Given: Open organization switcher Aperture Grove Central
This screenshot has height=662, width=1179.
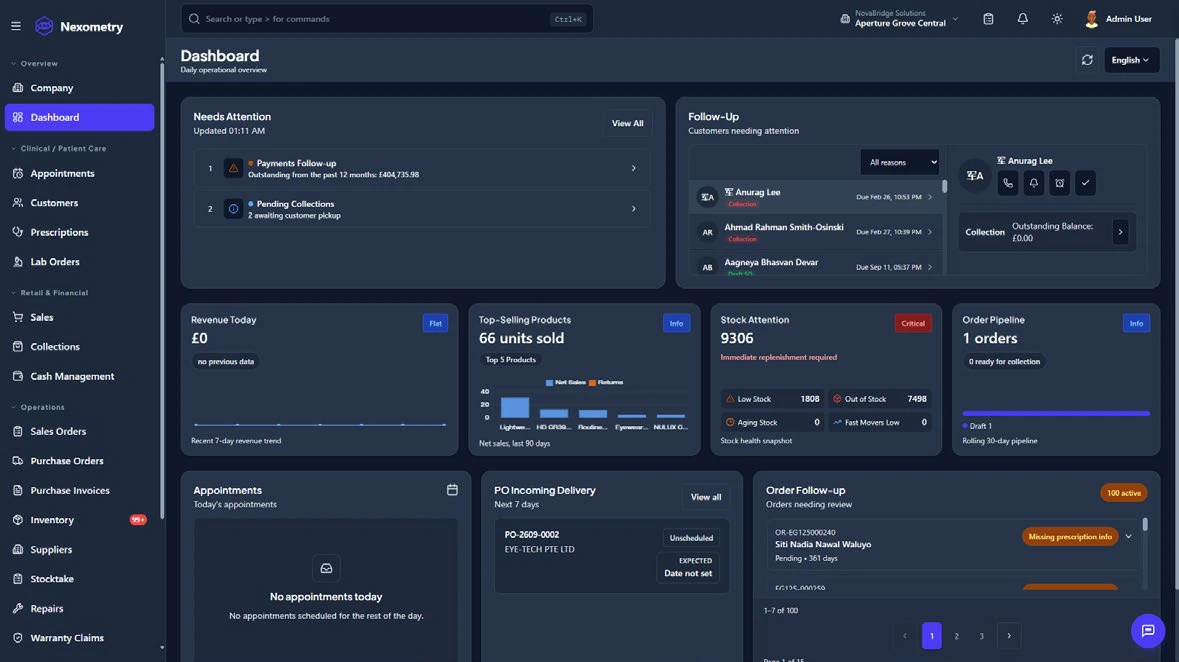Looking at the screenshot, I should [x=899, y=19].
